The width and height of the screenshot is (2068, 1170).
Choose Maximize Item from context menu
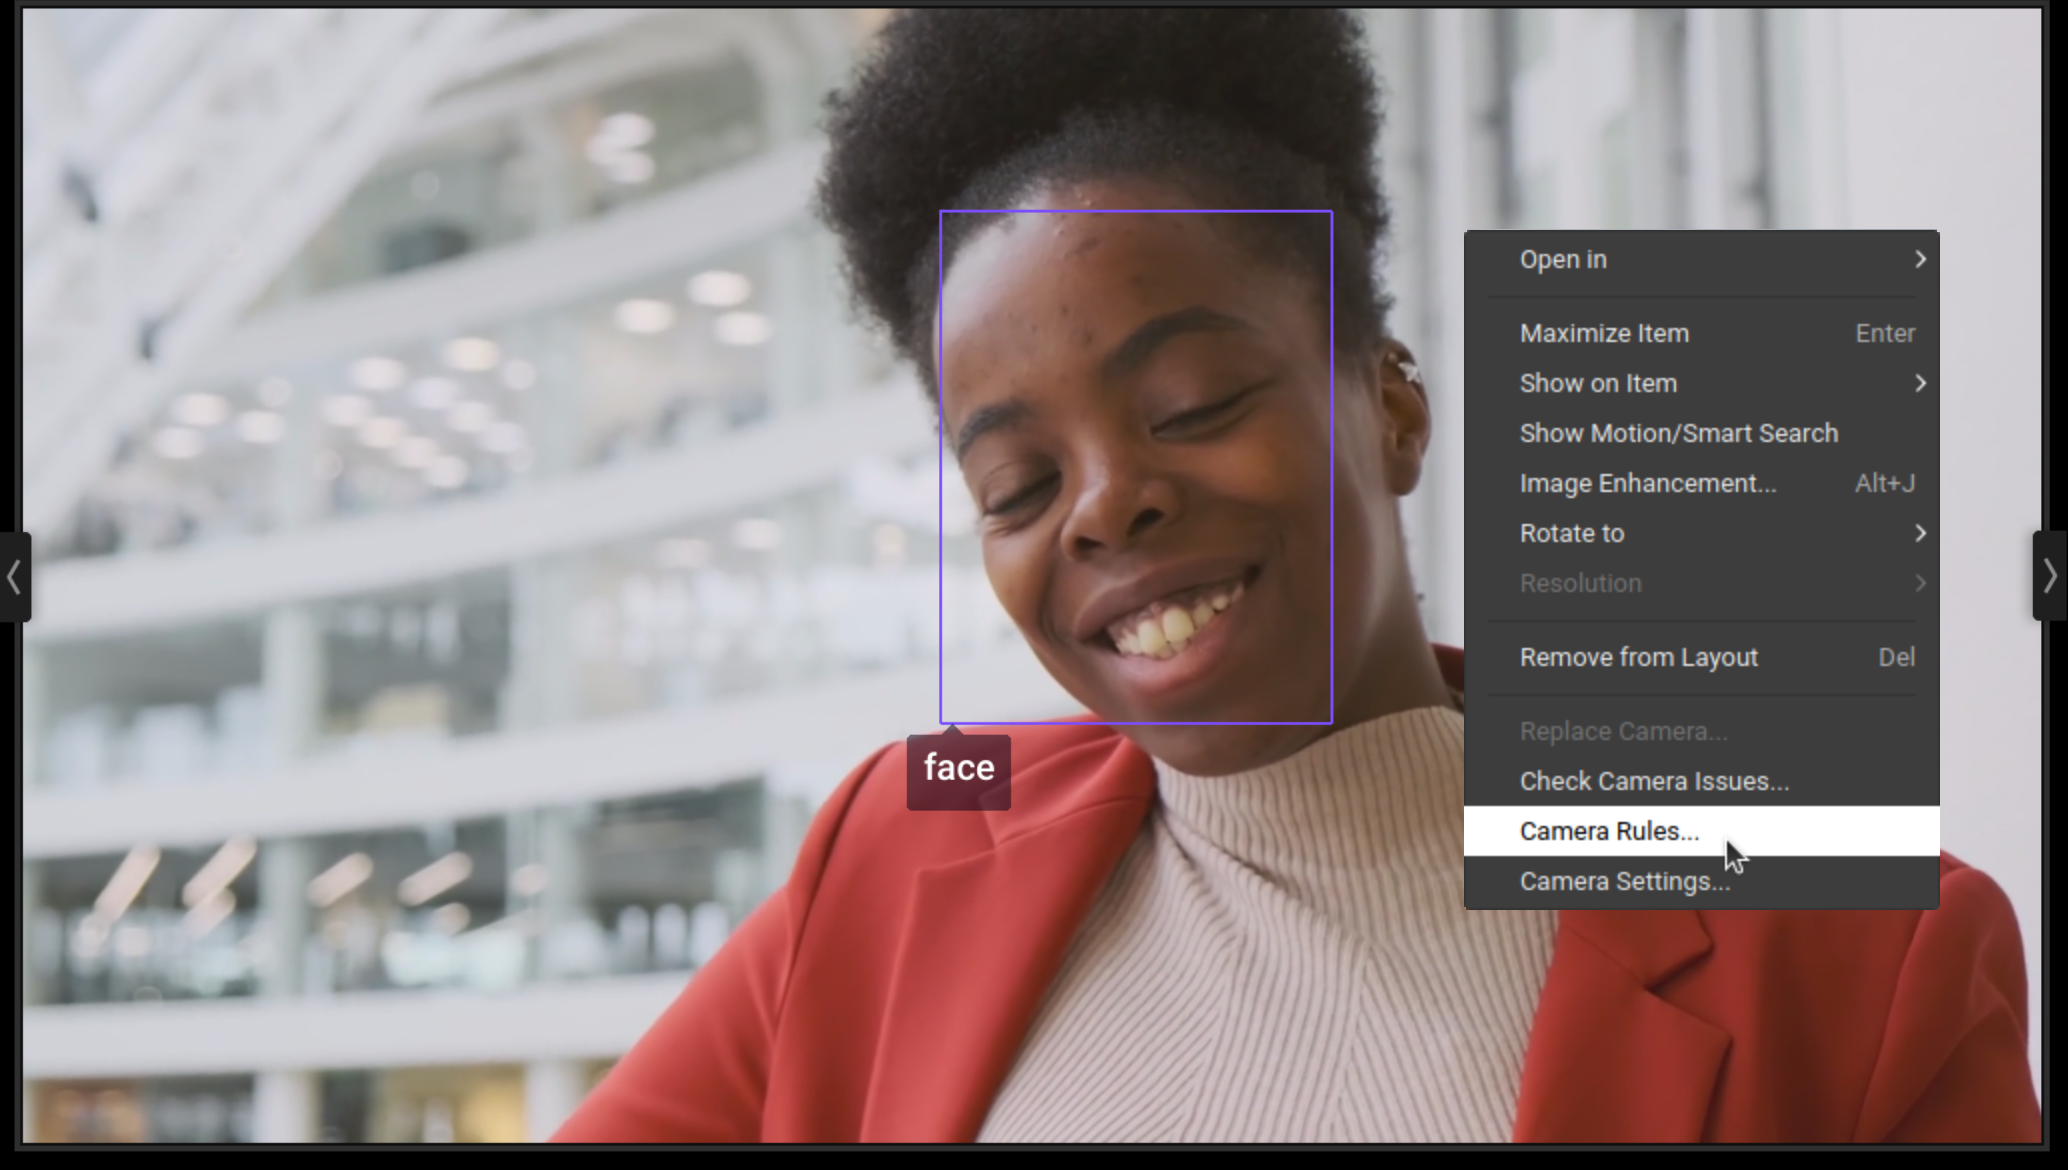[1604, 334]
